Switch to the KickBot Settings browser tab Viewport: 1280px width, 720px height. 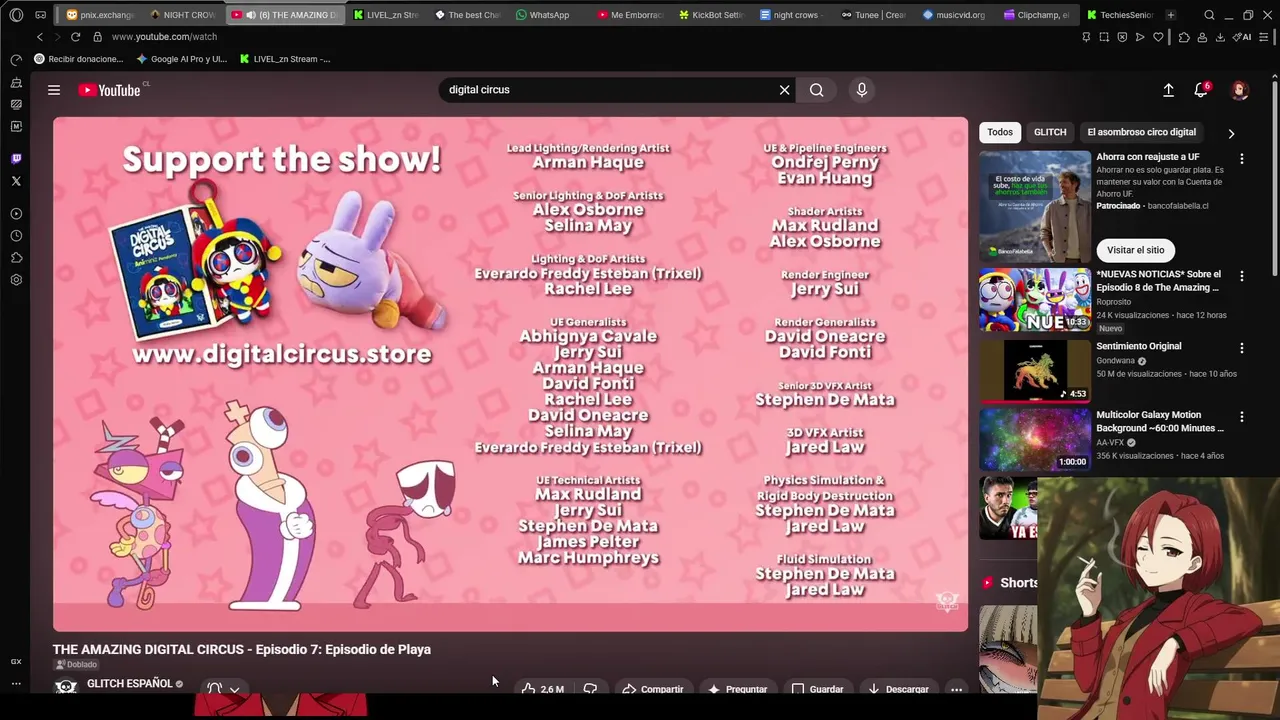tap(711, 15)
